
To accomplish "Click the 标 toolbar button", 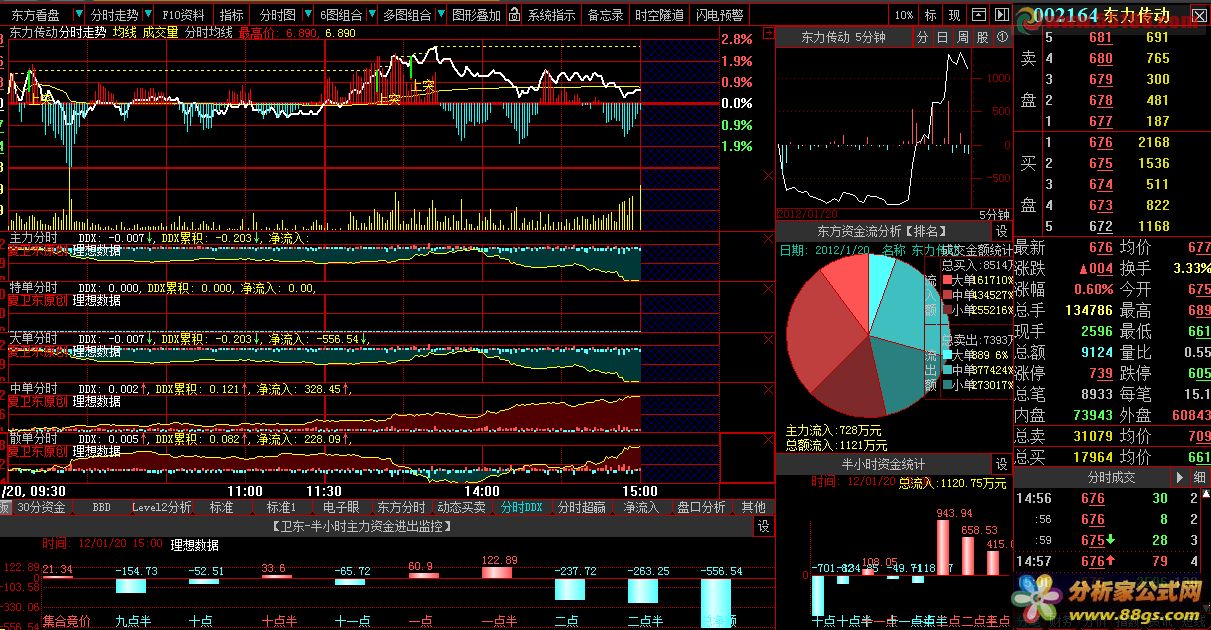I will [931, 15].
